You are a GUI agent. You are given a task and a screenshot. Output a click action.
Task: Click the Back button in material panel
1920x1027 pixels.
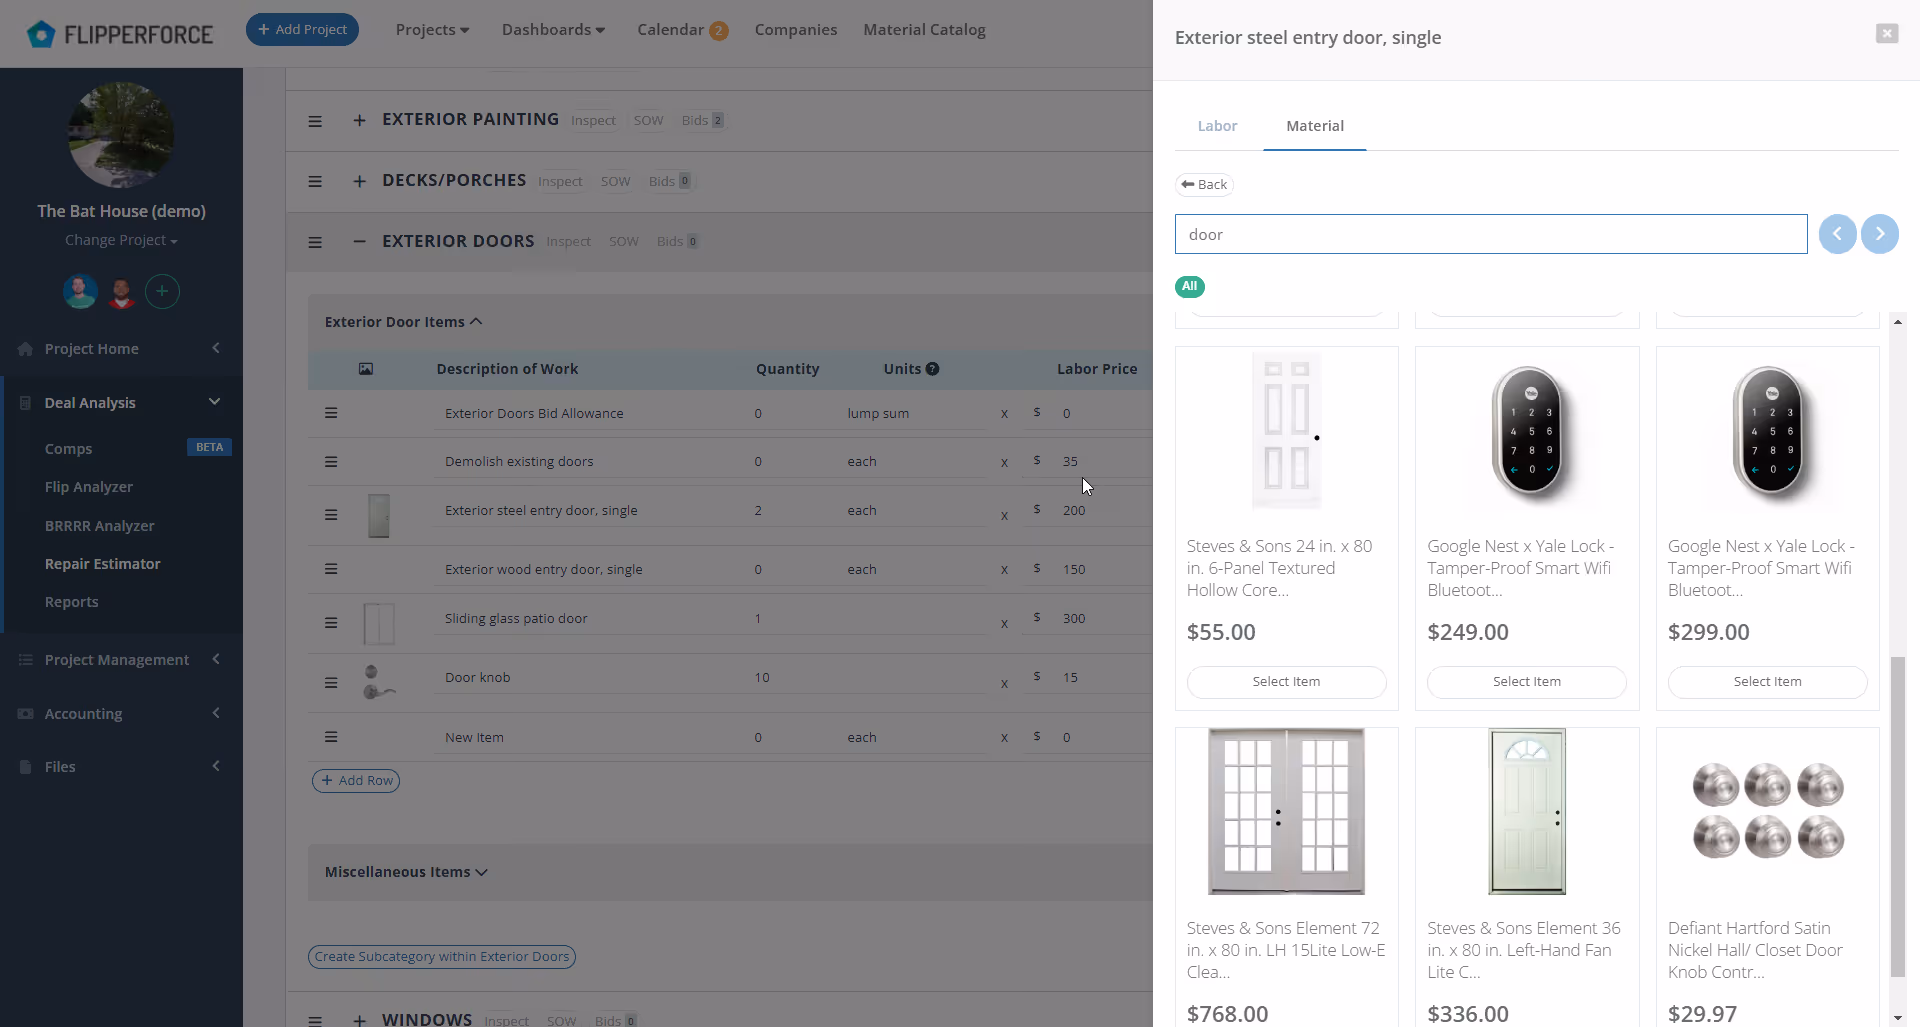(x=1204, y=185)
